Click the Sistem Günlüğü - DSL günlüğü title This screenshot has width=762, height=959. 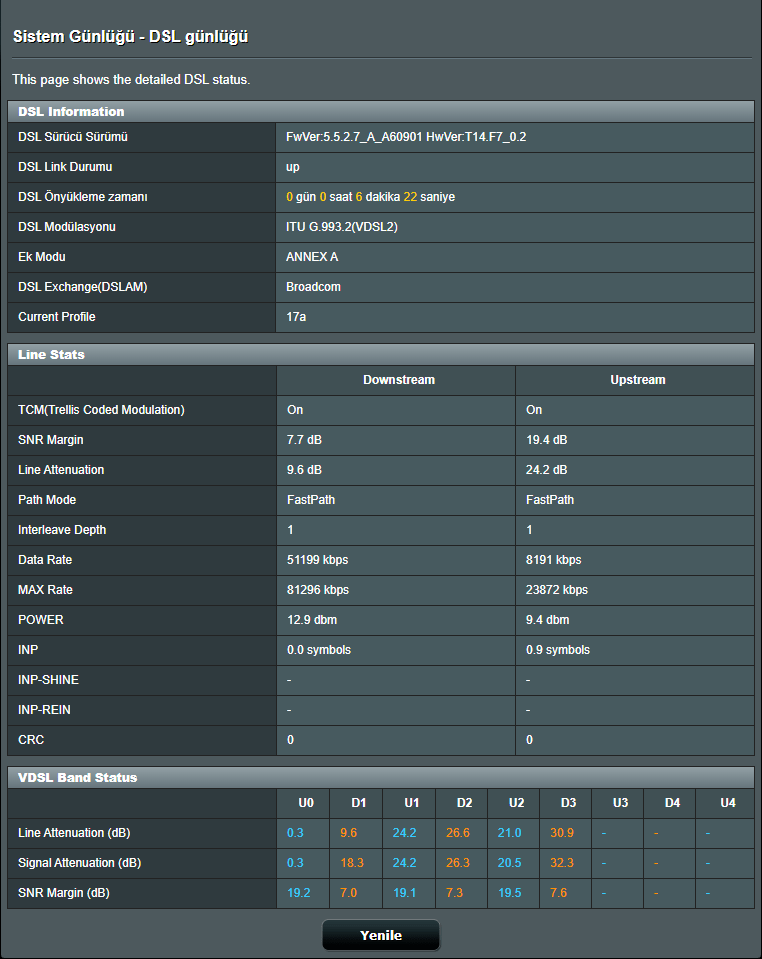coord(130,37)
